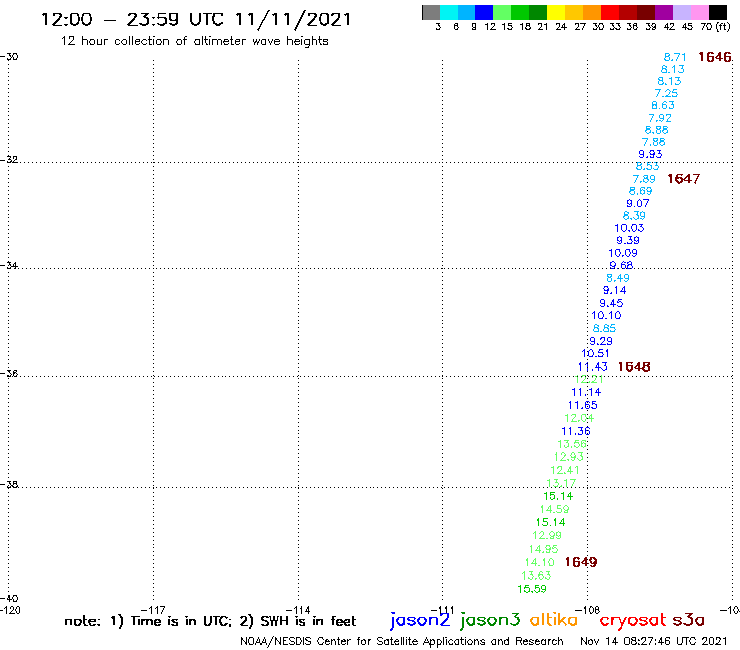Viewport: 740px width, 650px height.
Task: Click the gray swatch in the color scale
Action: tap(431, 12)
